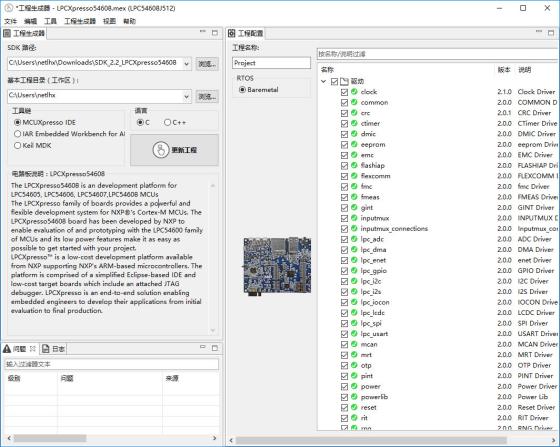Click the component name filter field
Viewport: 560px width, 447px height.
tap(438, 54)
